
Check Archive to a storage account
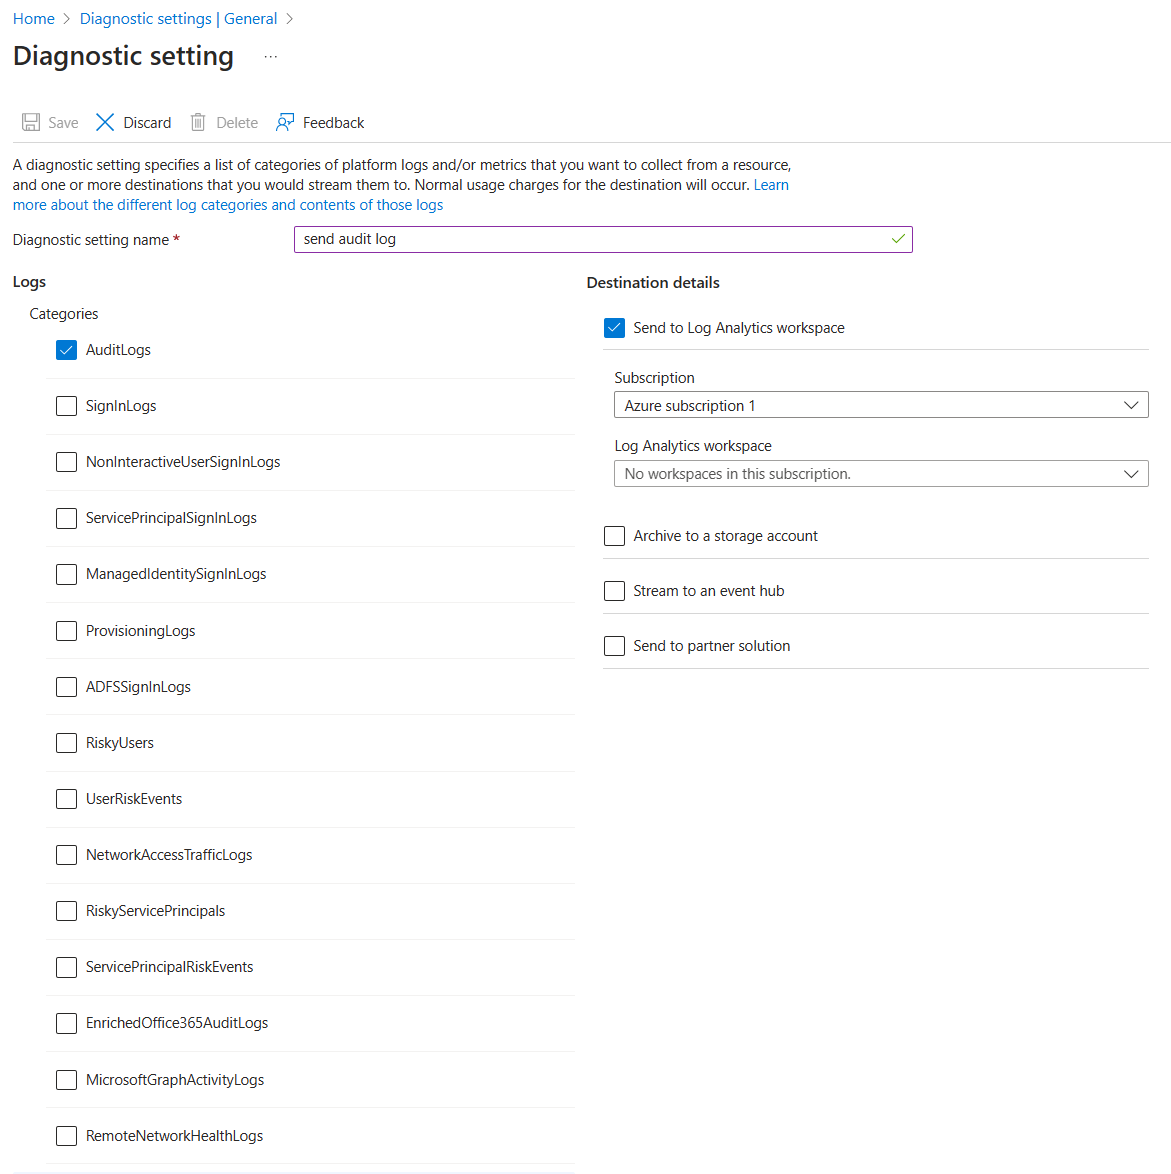click(615, 536)
